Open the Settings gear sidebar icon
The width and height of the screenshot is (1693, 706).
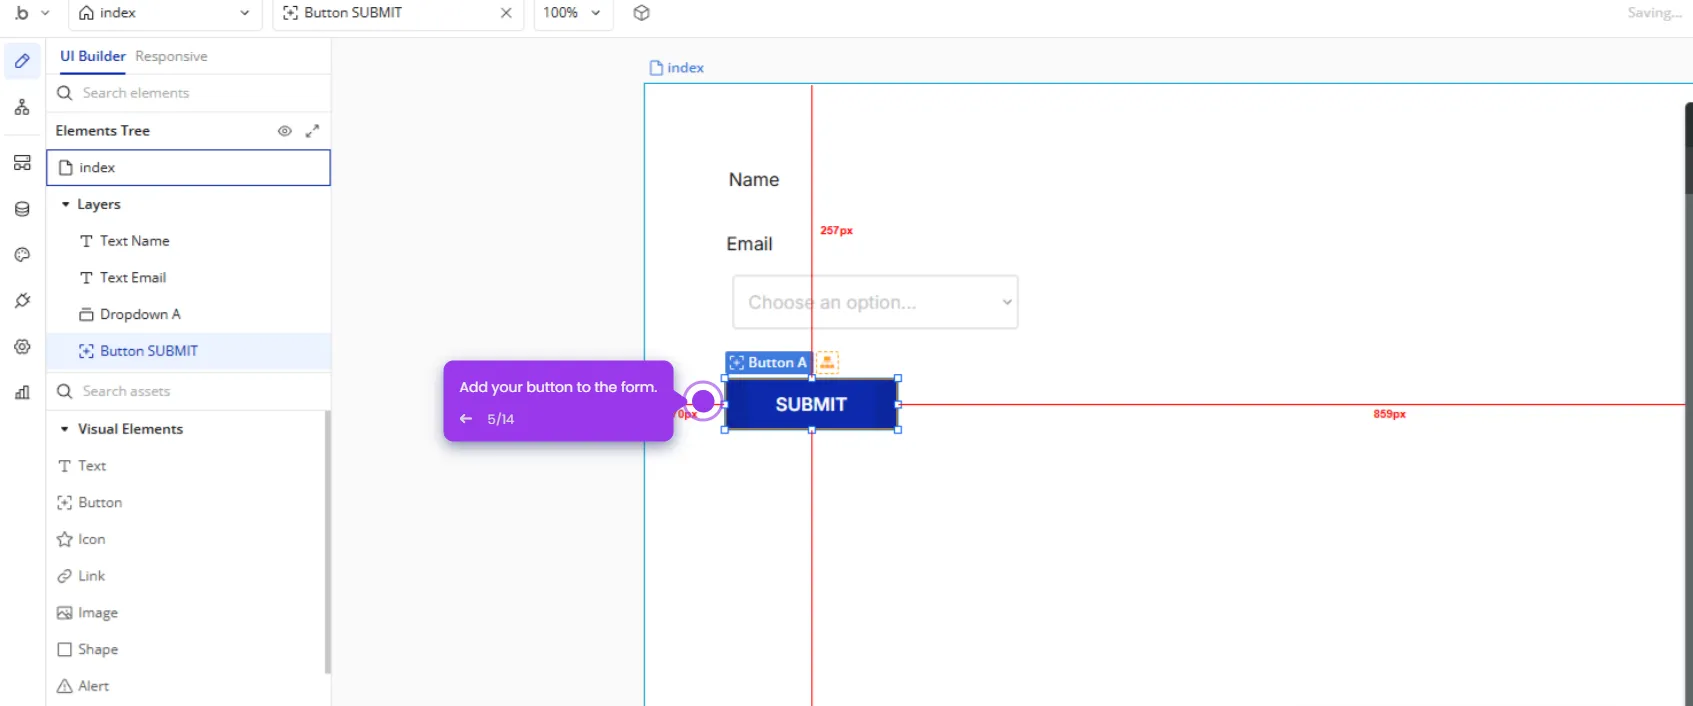point(22,347)
